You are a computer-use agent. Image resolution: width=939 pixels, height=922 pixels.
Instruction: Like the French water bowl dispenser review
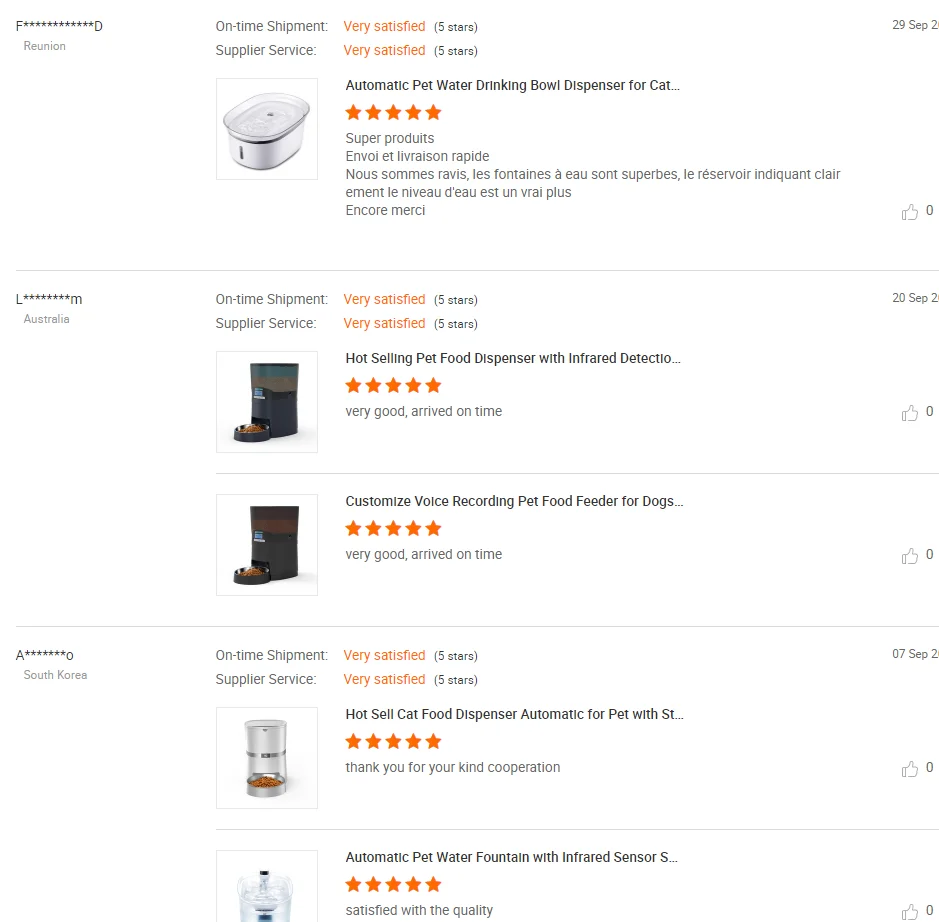point(909,212)
